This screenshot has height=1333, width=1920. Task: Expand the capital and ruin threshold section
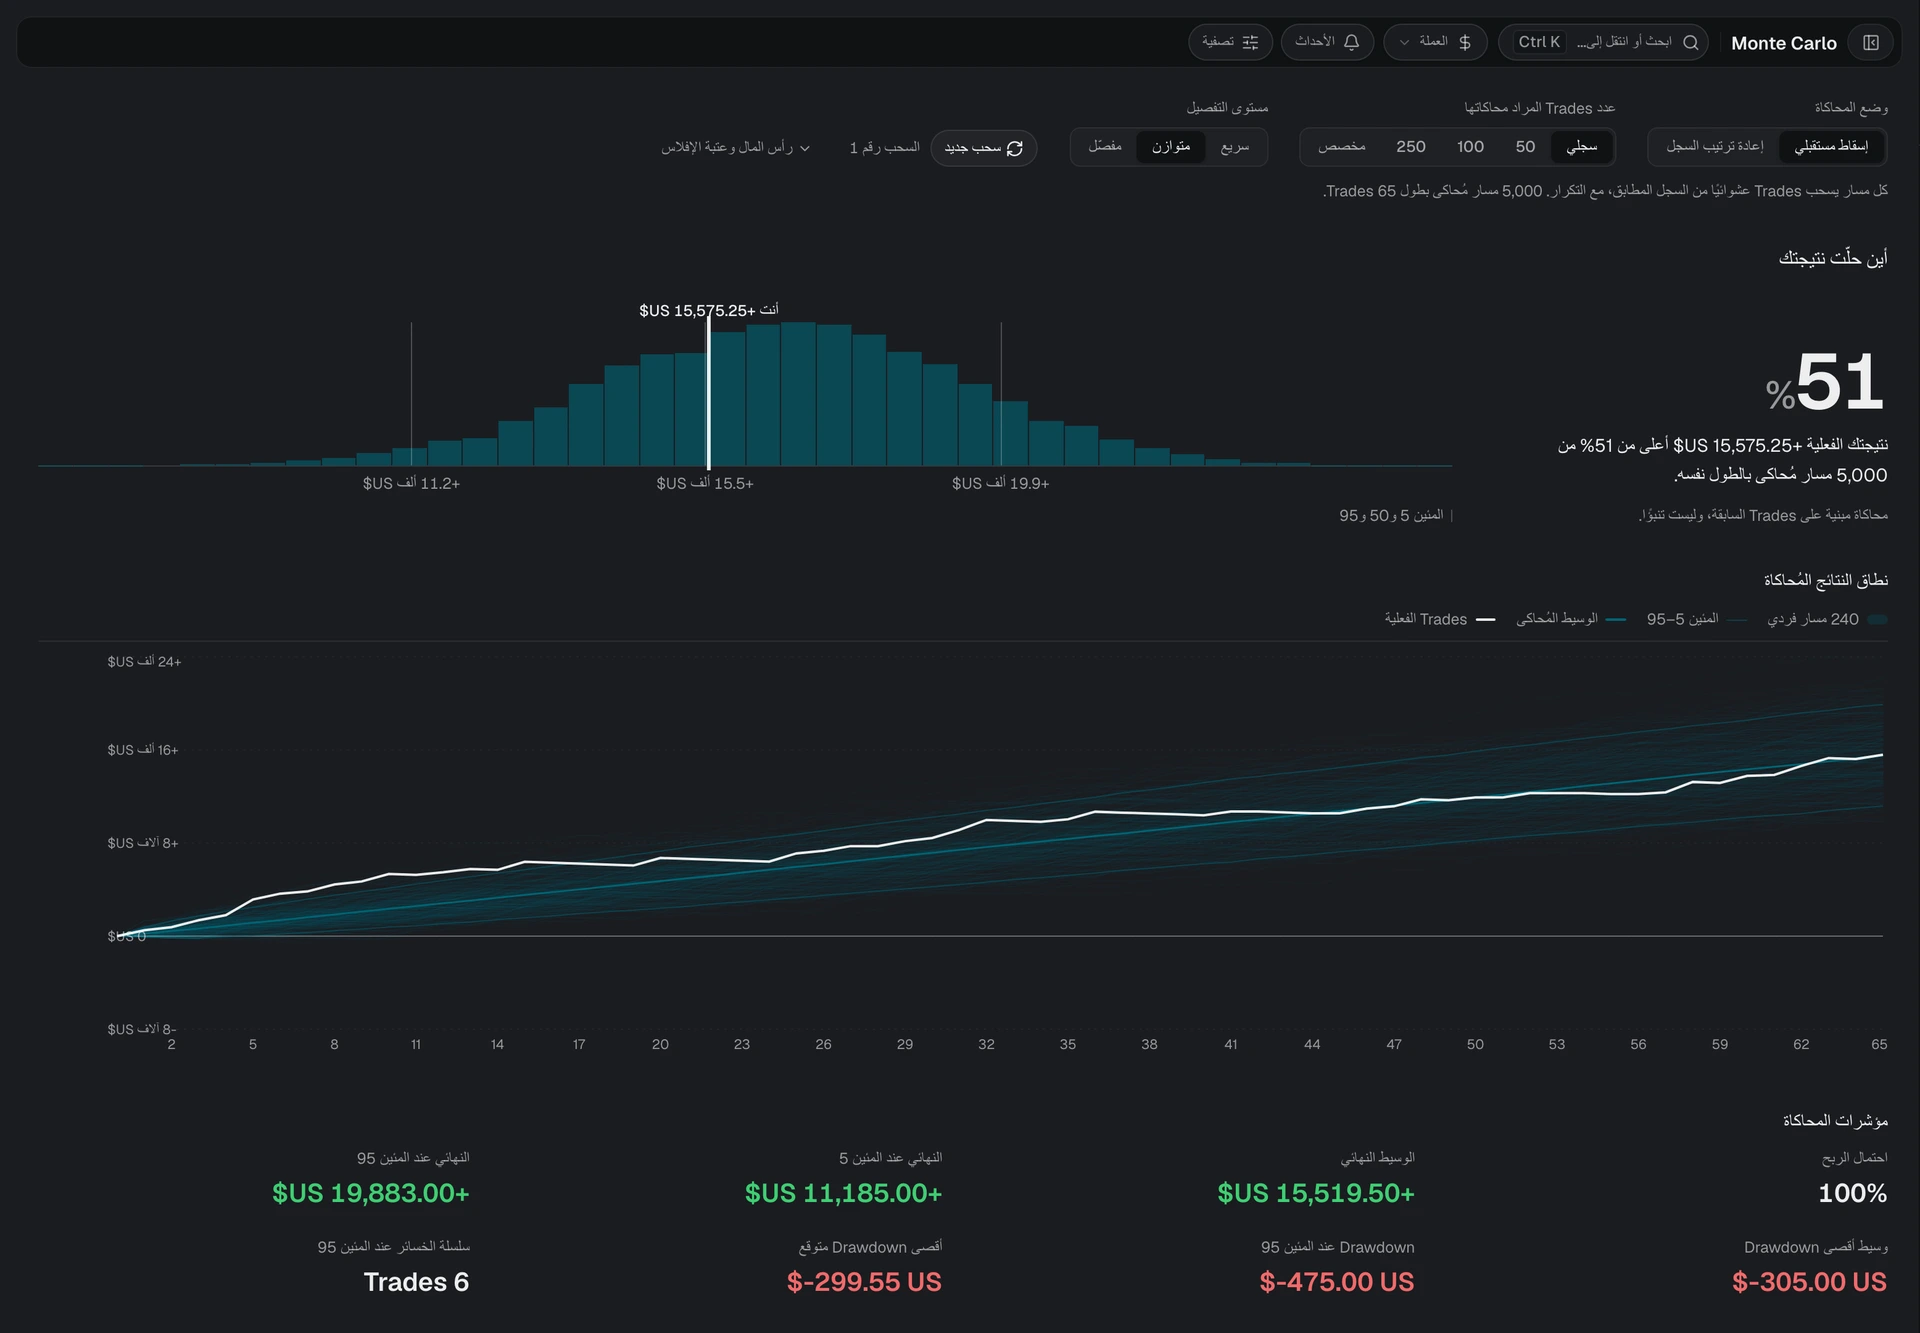click(735, 148)
